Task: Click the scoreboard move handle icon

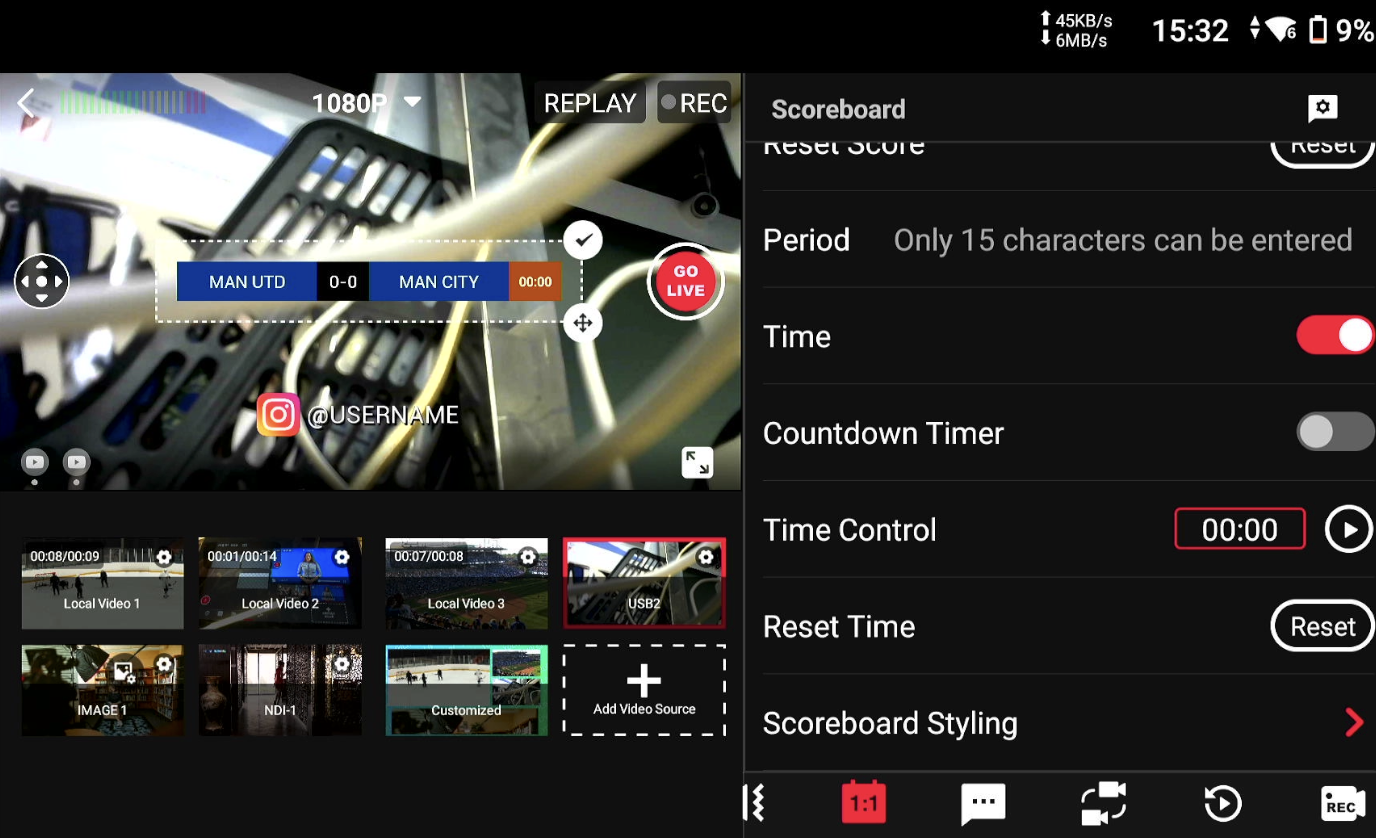Action: 583,323
